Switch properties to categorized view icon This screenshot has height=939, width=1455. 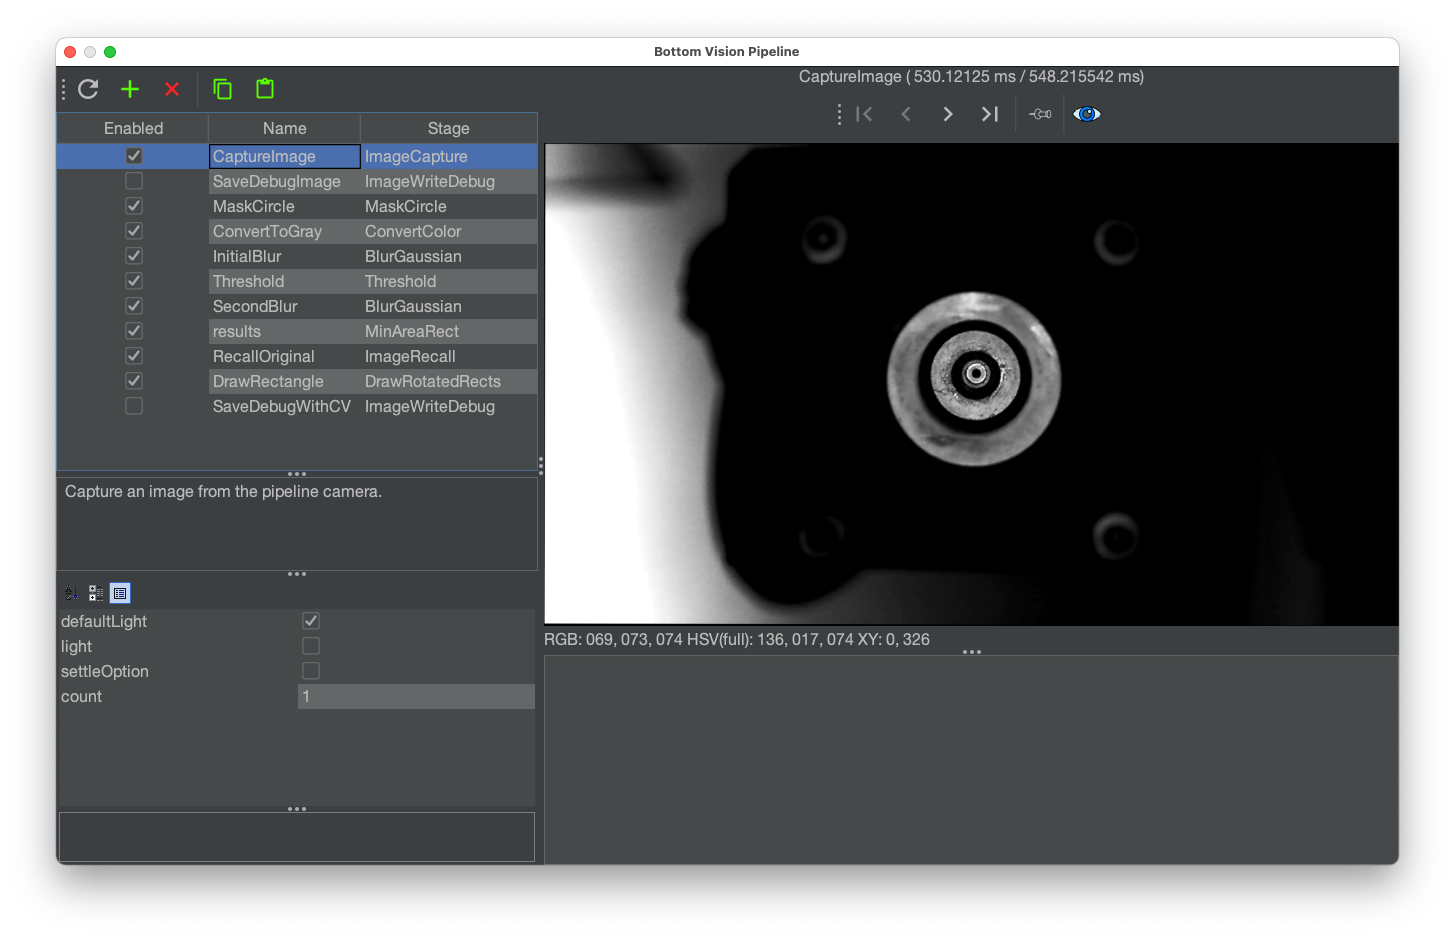tap(96, 593)
